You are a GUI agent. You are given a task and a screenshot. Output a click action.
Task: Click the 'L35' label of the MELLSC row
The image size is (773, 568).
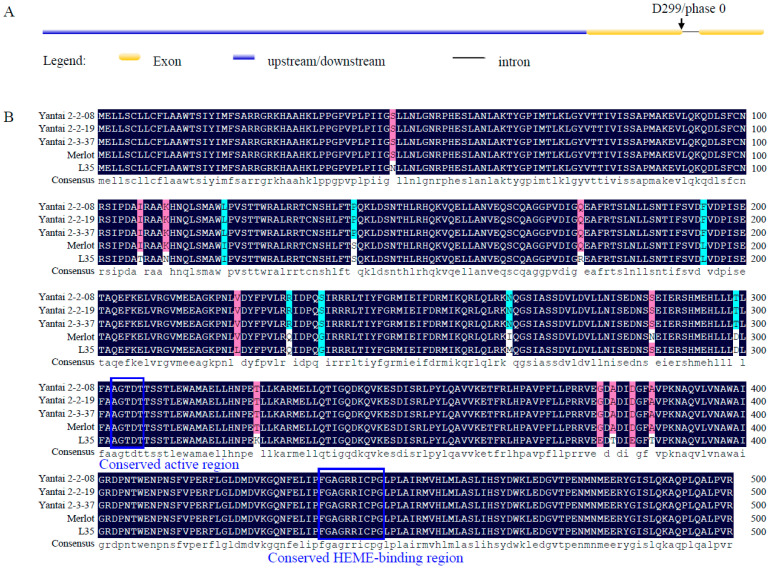[x=86, y=168]
